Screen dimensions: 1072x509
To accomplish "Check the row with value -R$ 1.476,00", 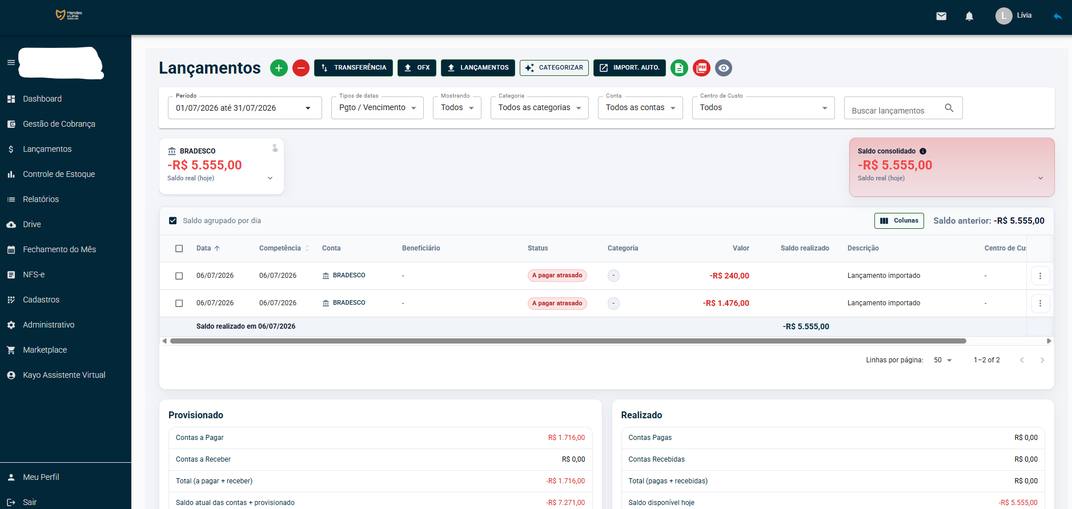I will [x=179, y=303].
